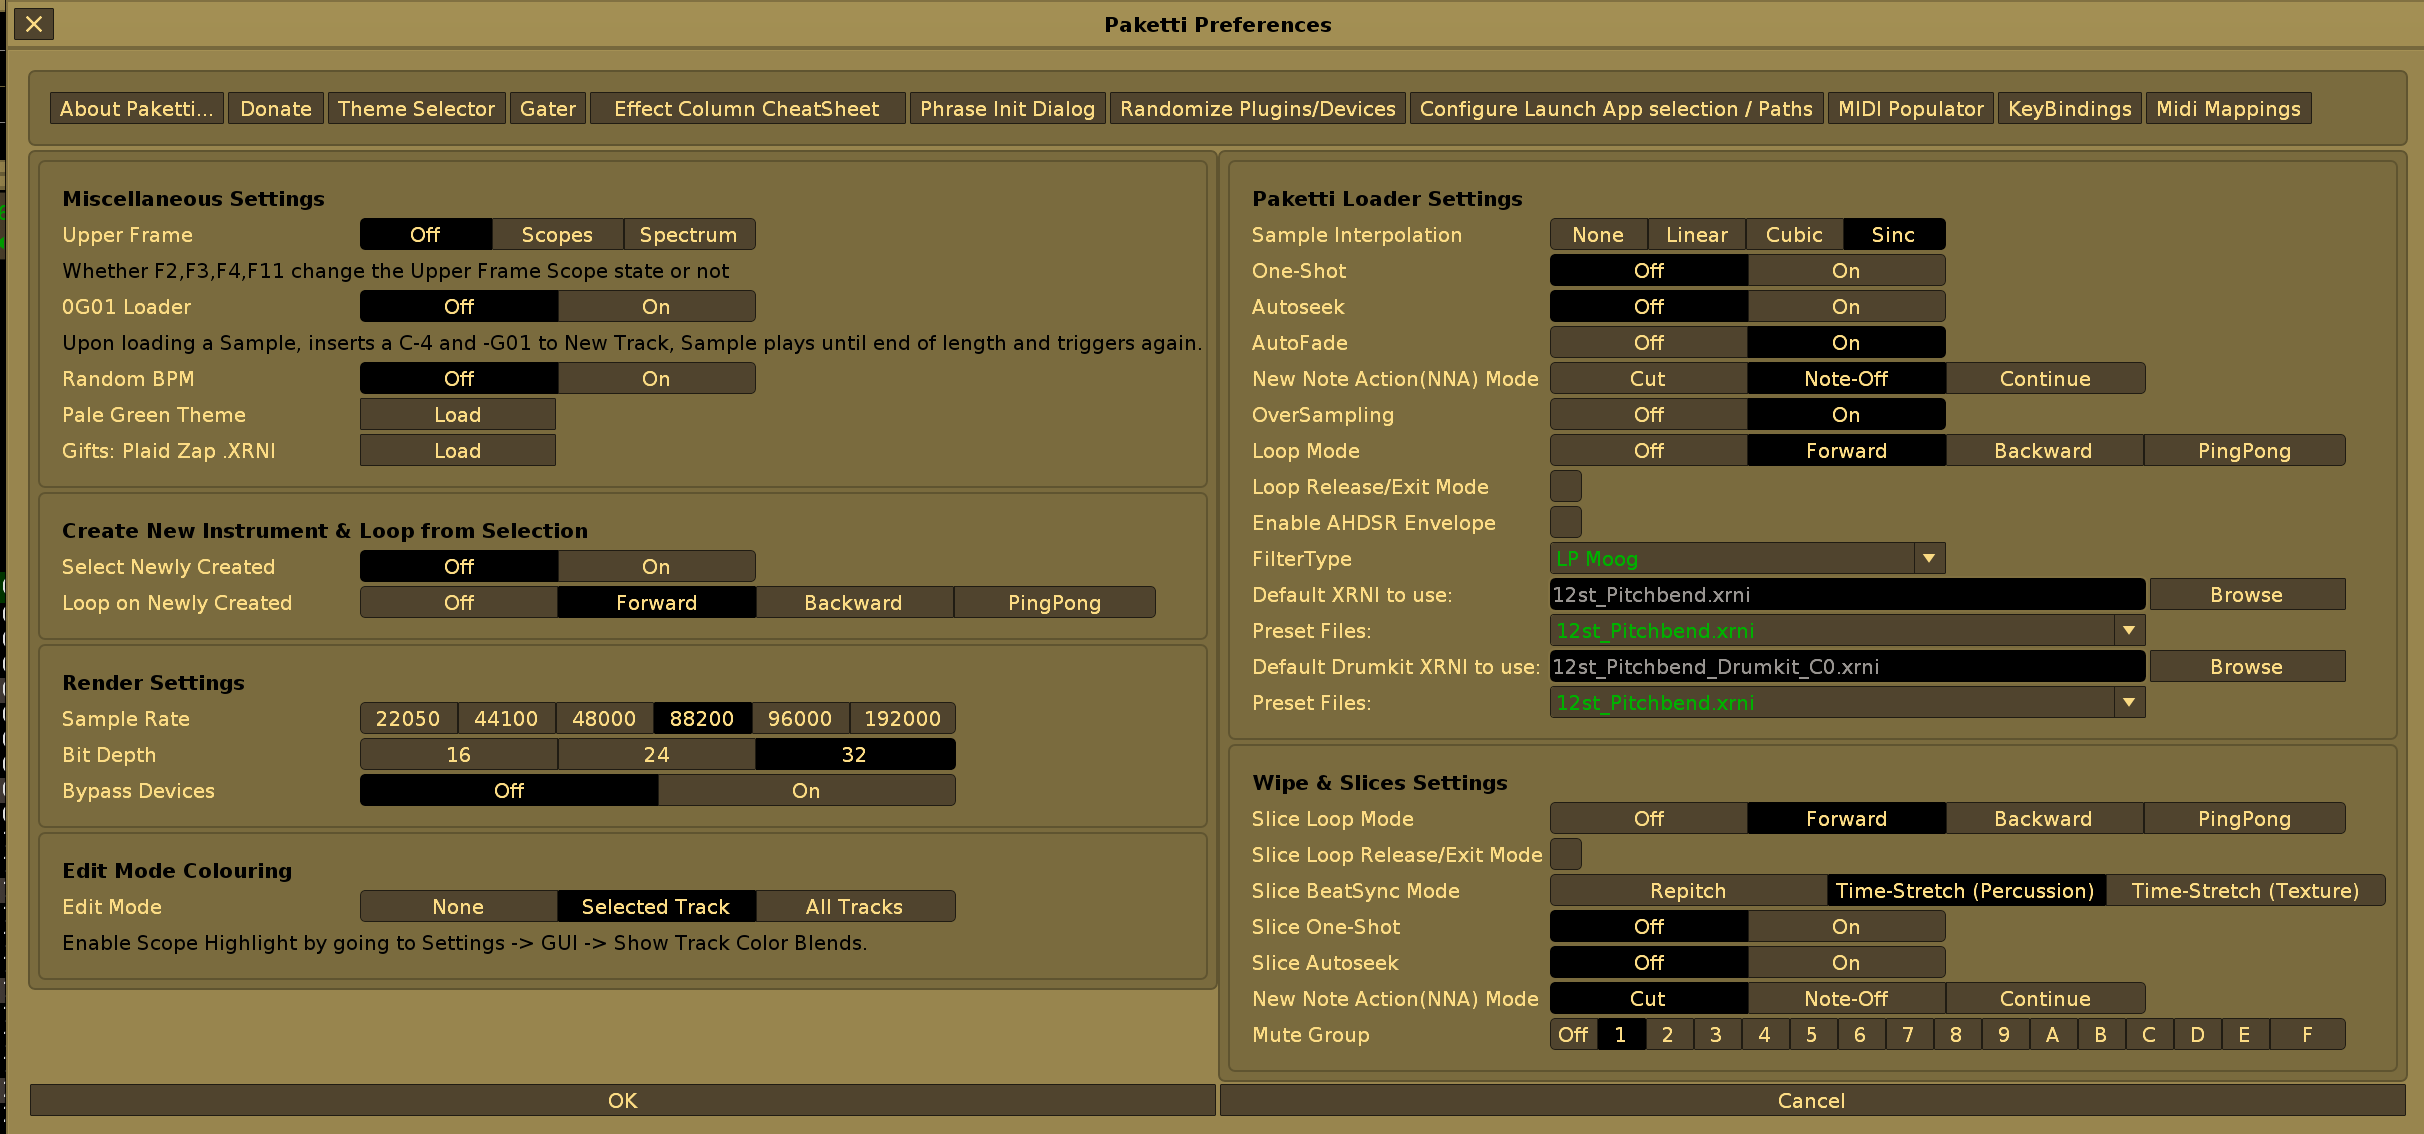The height and width of the screenshot is (1134, 2424).
Task: Select 96000 sample rate
Action: point(800,719)
